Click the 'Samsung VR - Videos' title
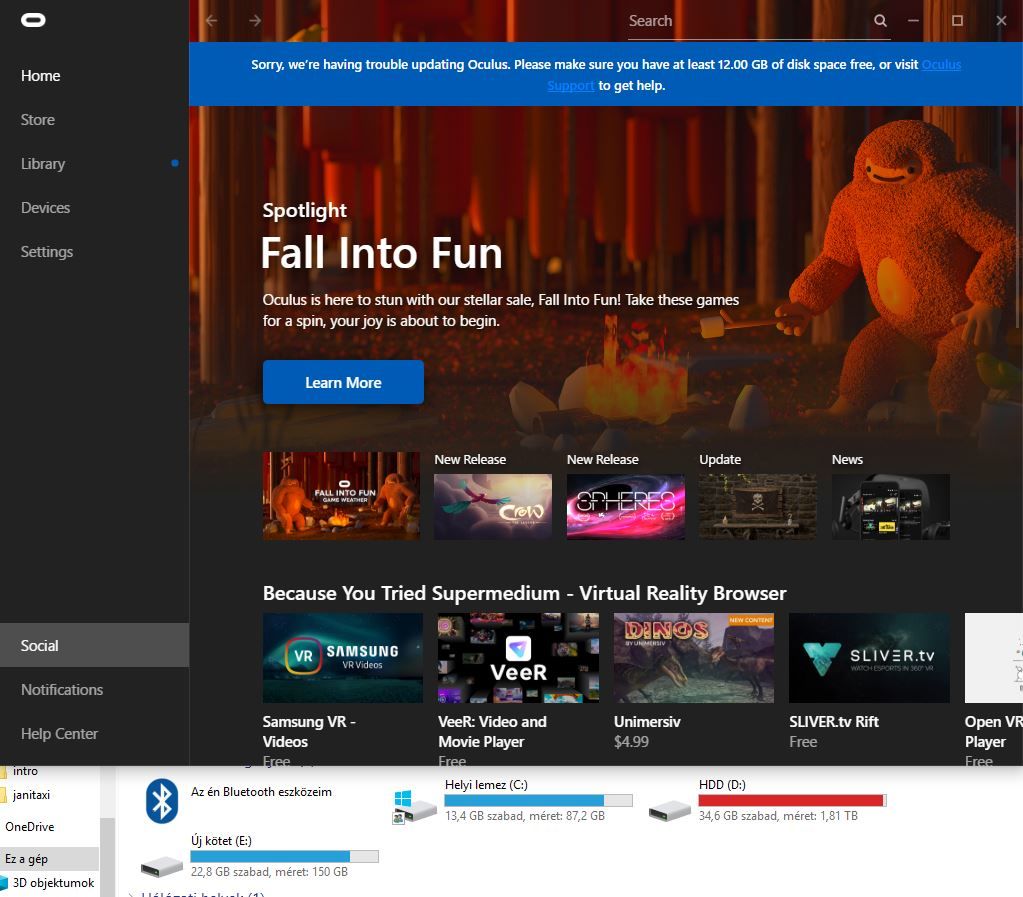The image size is (1023, 897). pyautogui.click(x=309, y=731)
